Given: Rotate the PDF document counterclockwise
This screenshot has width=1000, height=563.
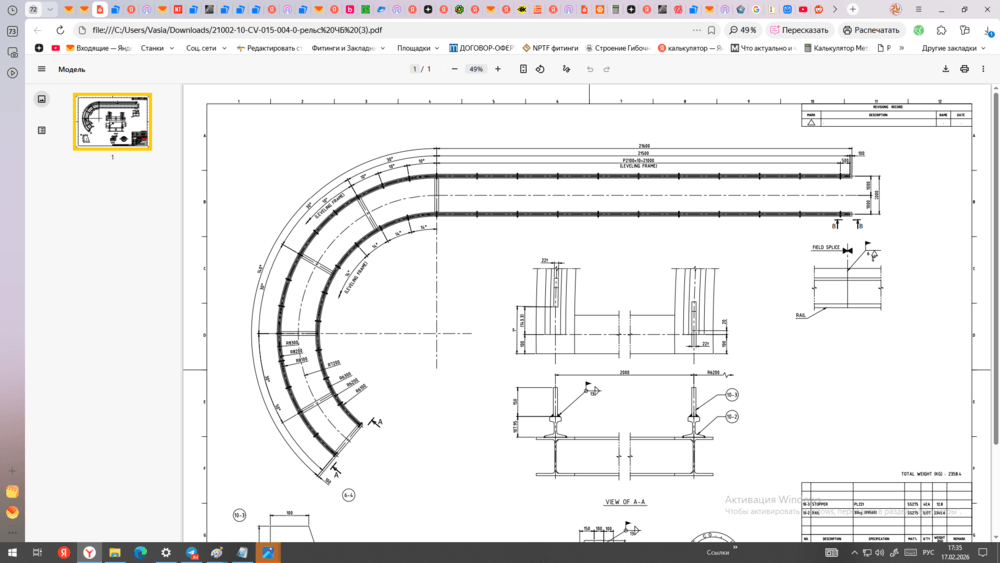Looking at the screenshot, I should 540,69.
